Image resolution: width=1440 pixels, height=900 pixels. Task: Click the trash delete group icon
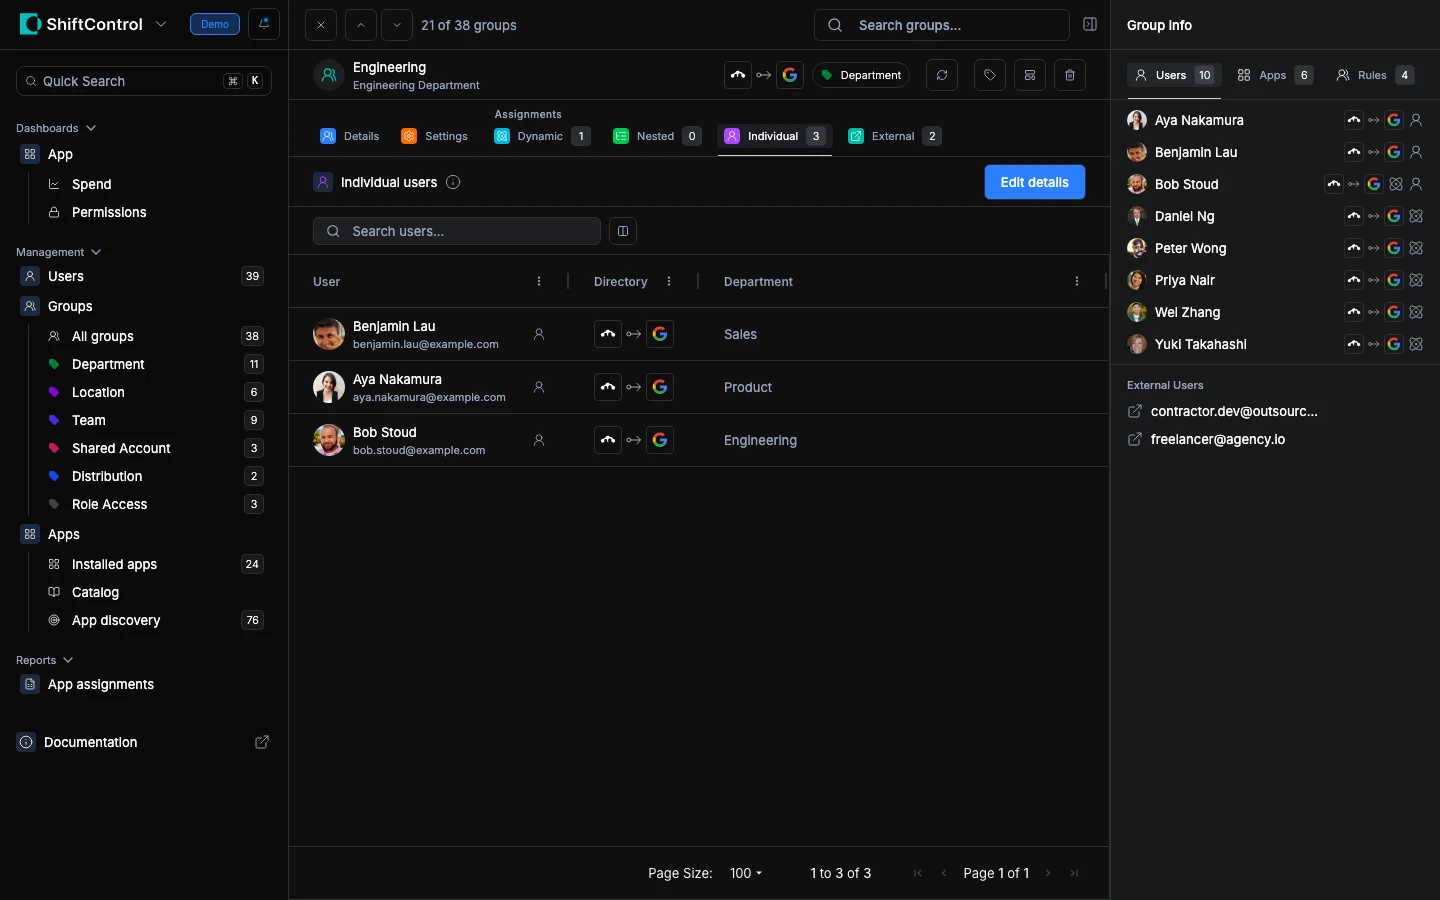tap(1069, 75)
